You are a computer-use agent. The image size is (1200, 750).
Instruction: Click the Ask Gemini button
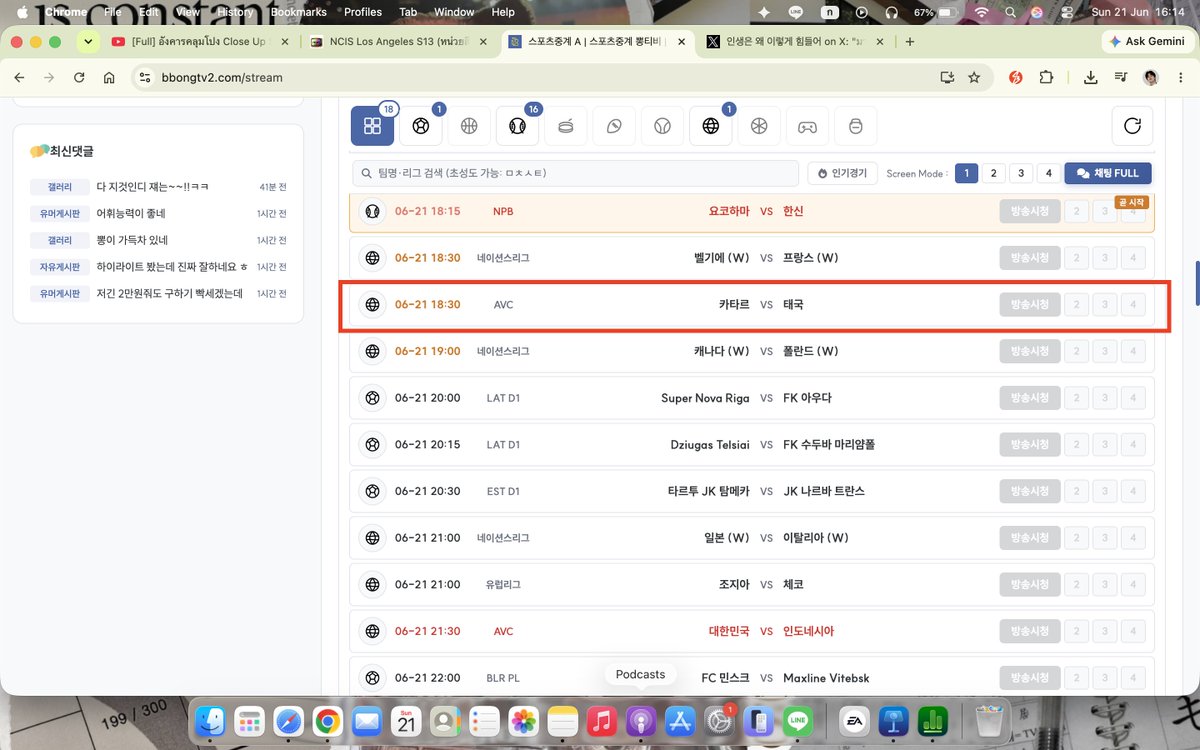pyautogui.click(x=1146, y=42)
